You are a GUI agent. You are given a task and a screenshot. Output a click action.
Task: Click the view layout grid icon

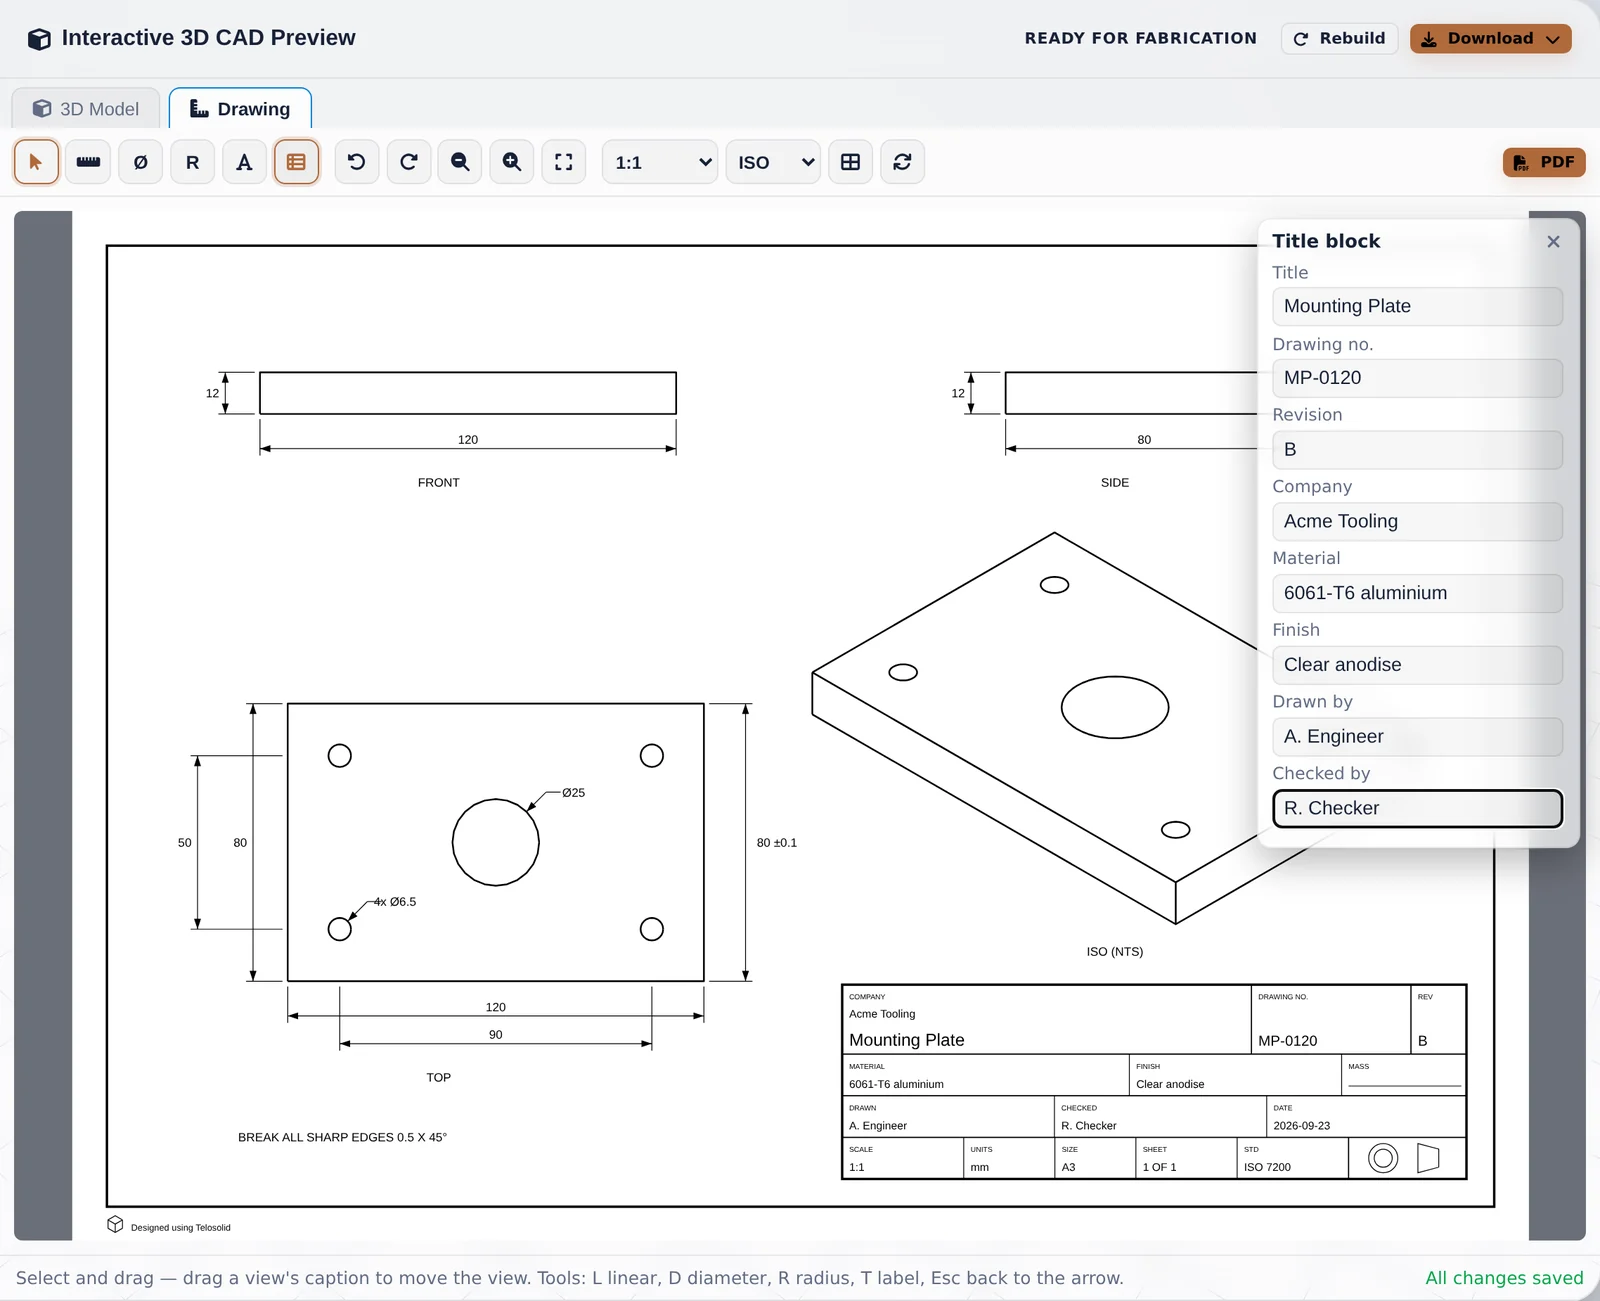[850, 162]
